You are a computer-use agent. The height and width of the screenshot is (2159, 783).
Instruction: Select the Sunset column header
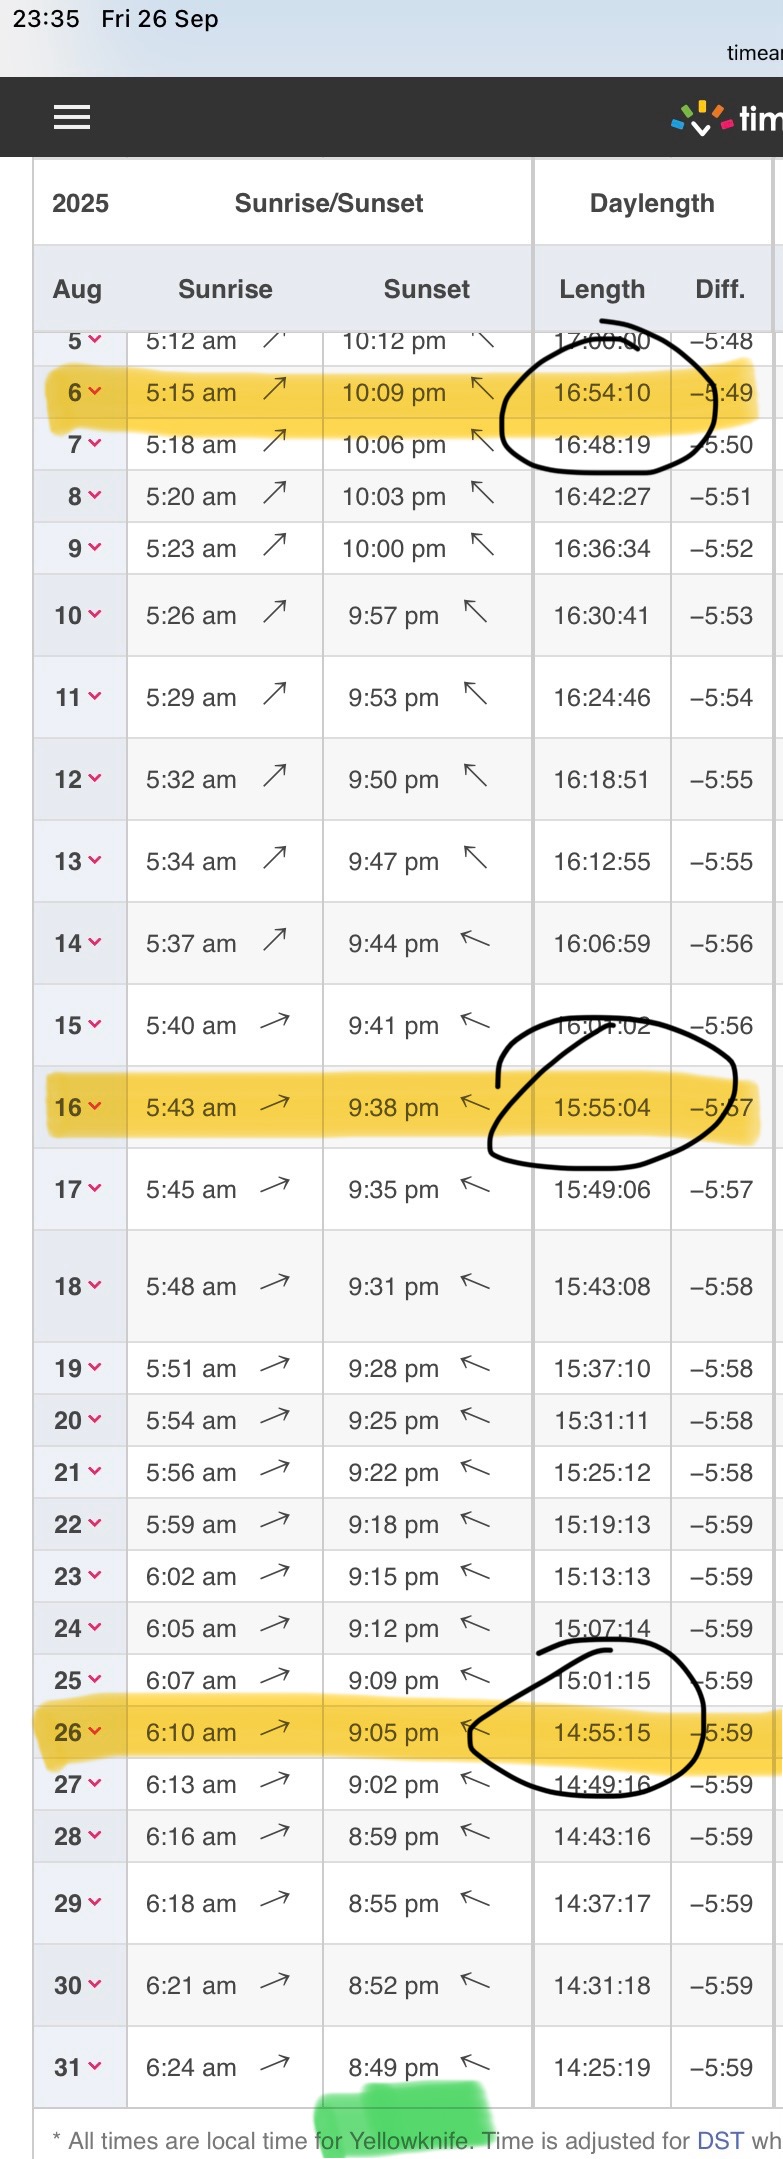[426, 289]
